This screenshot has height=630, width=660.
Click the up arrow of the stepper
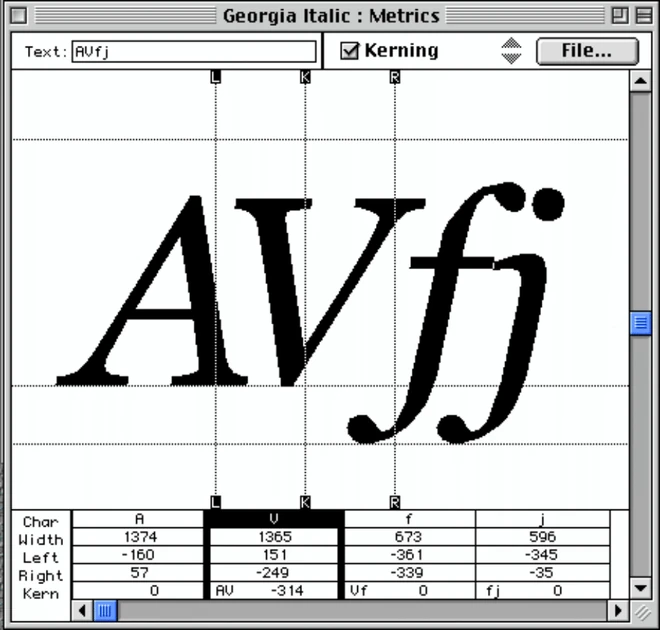(x=511, y=43)
